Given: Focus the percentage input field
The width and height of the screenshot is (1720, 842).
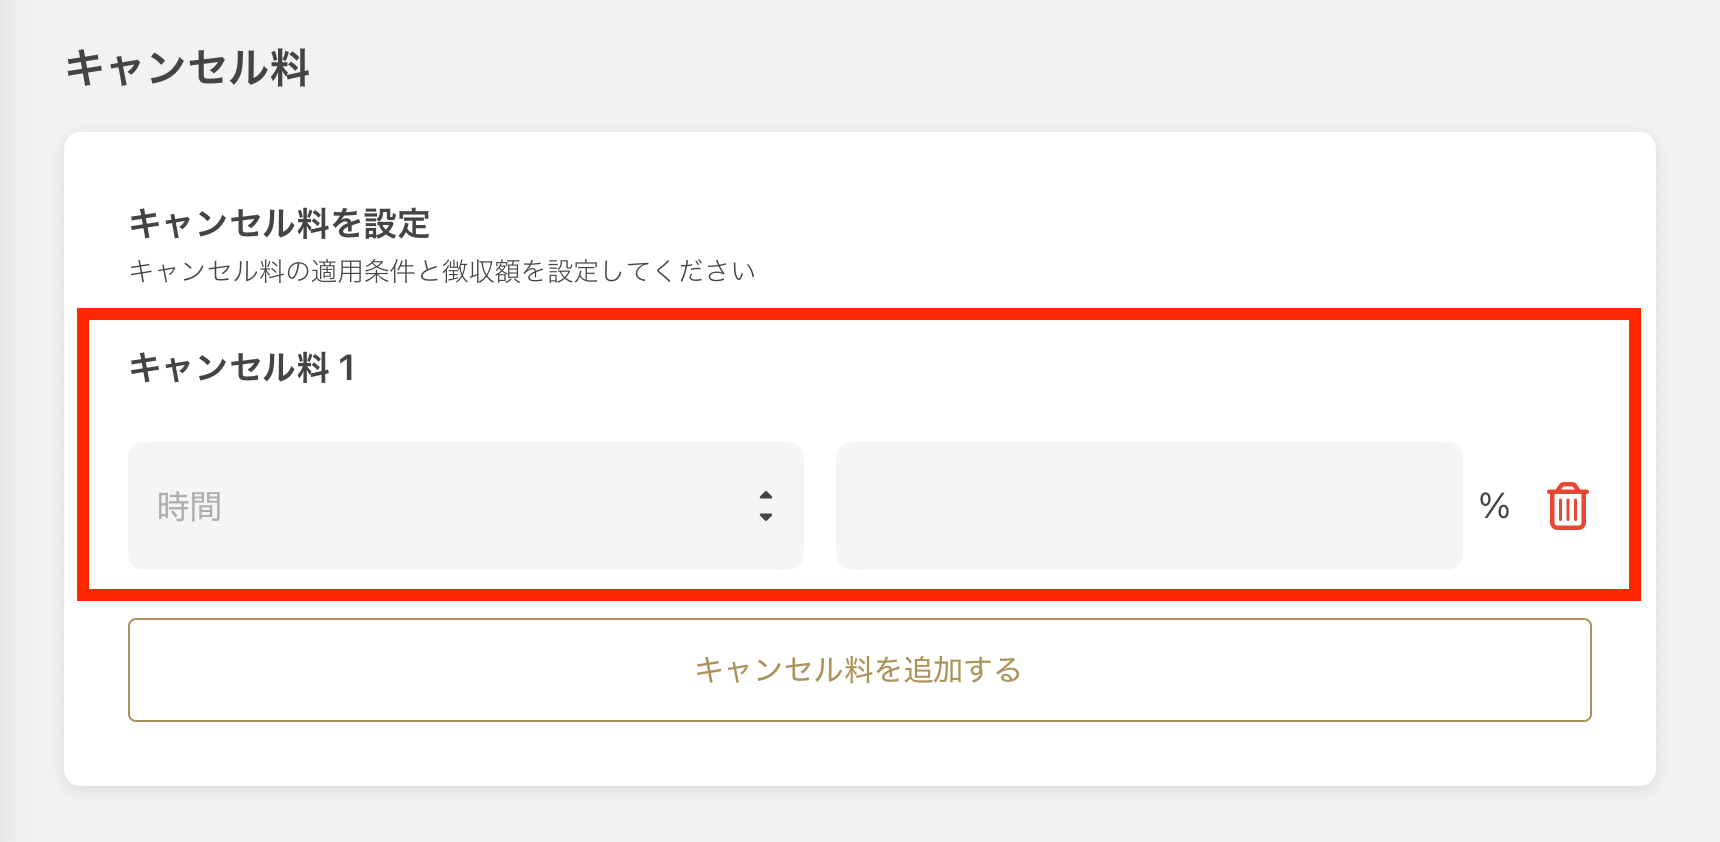Looking at the screenshot, I should [1148, 506].
